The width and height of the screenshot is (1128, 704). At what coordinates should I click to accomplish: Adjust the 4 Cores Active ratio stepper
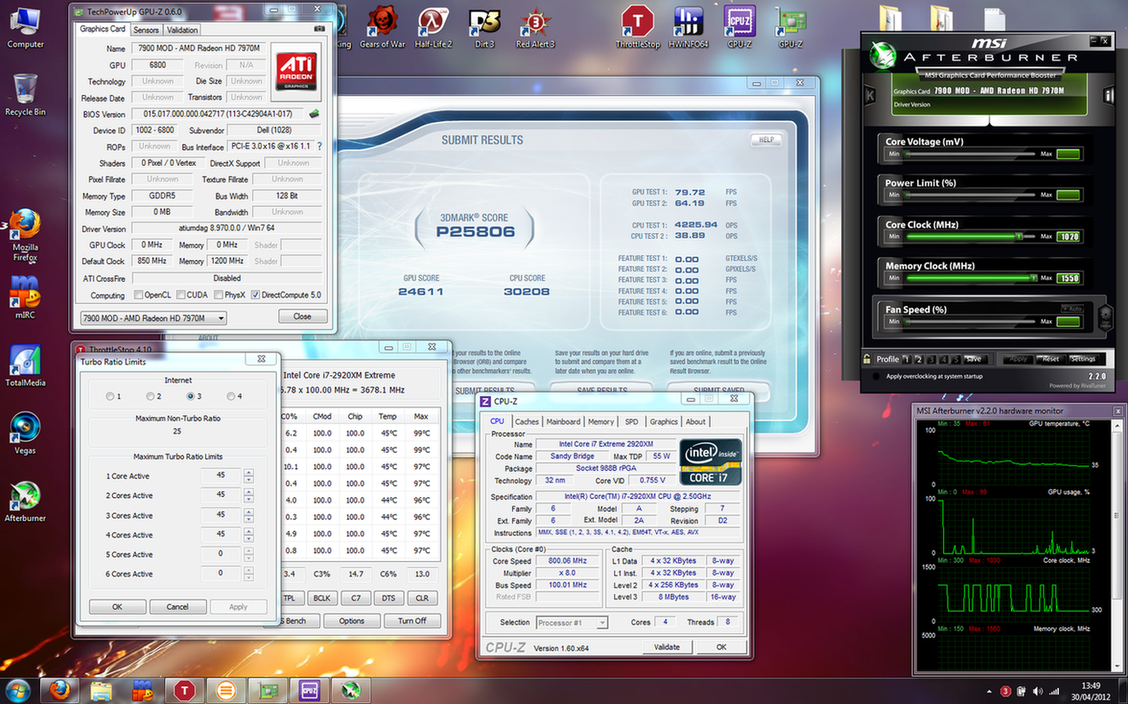tap(248, 534)
